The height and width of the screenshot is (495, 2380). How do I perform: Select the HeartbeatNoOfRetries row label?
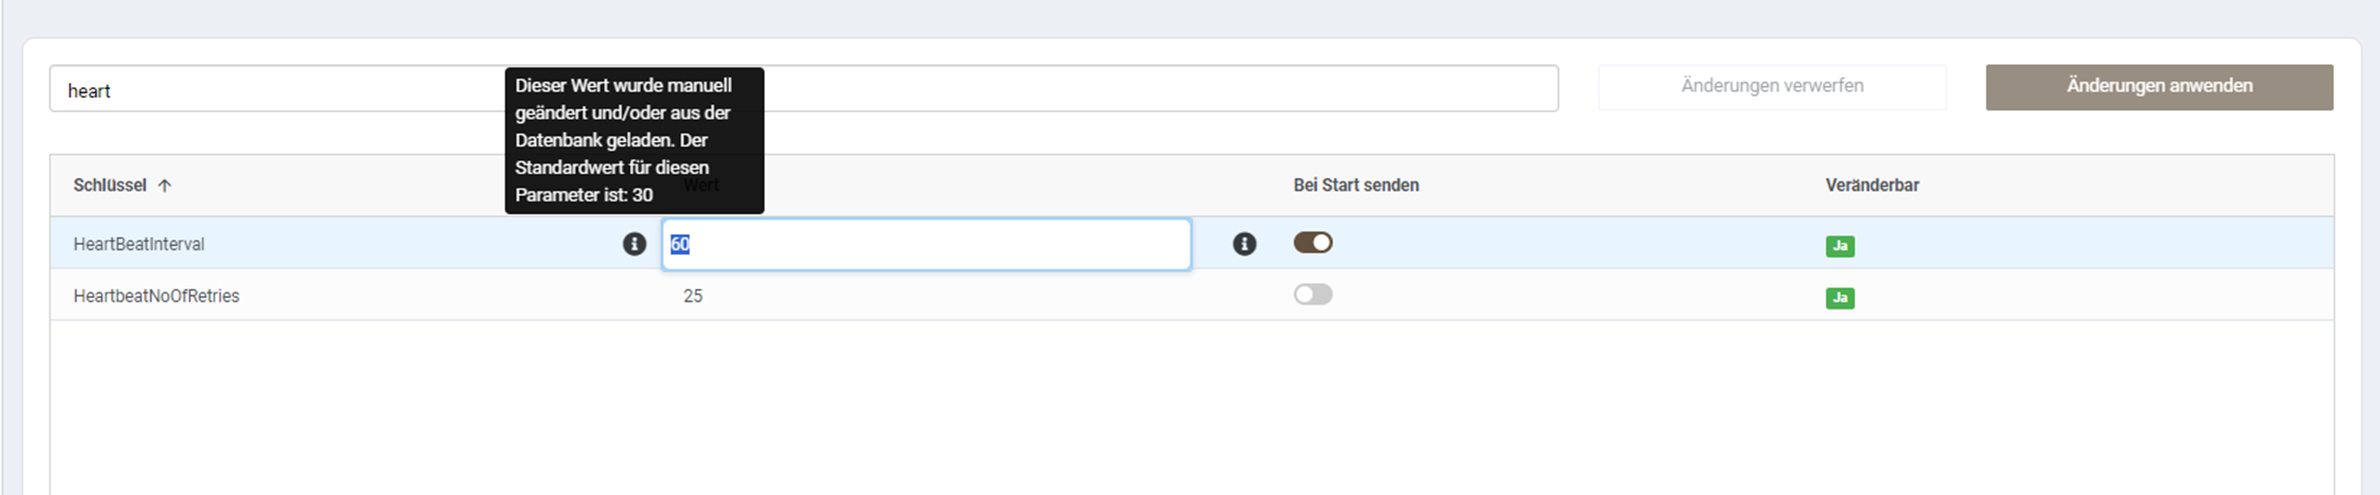(156, 296)
